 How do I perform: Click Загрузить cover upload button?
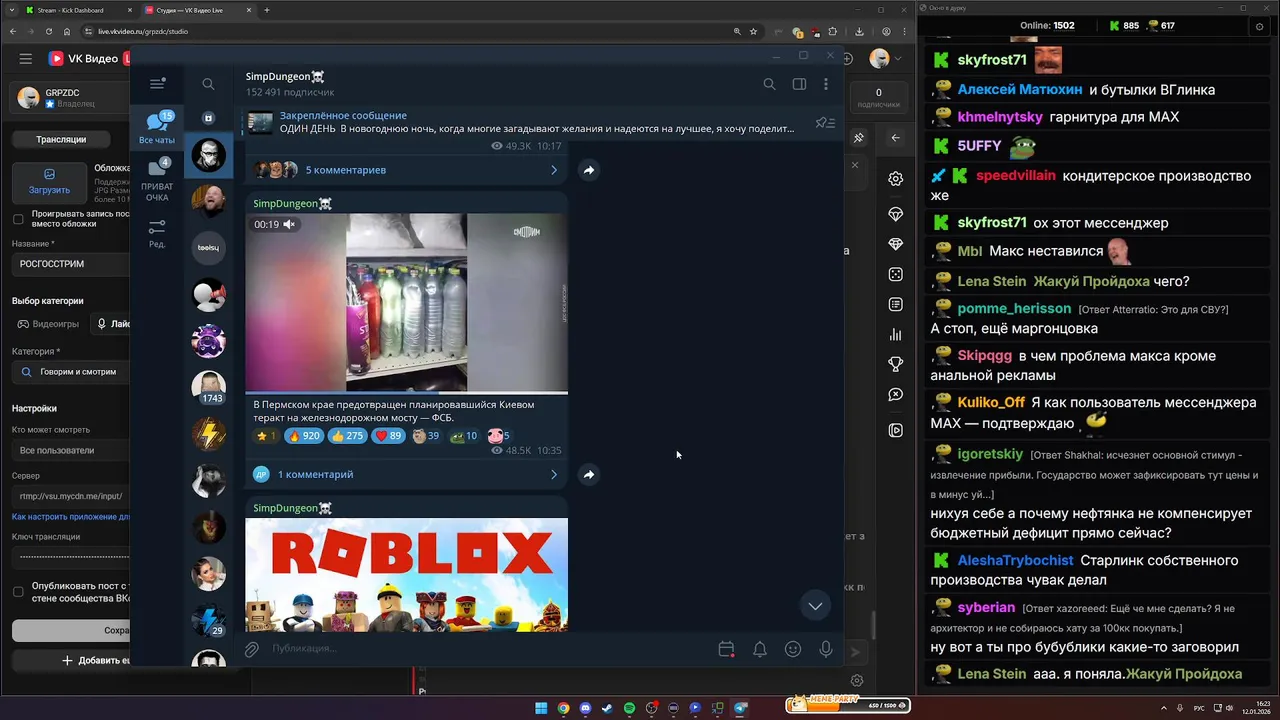(x=49, y=182)
